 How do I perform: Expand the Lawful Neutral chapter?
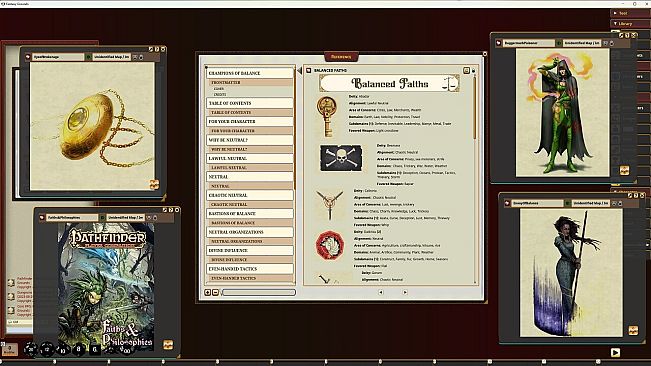pos(250,158)
